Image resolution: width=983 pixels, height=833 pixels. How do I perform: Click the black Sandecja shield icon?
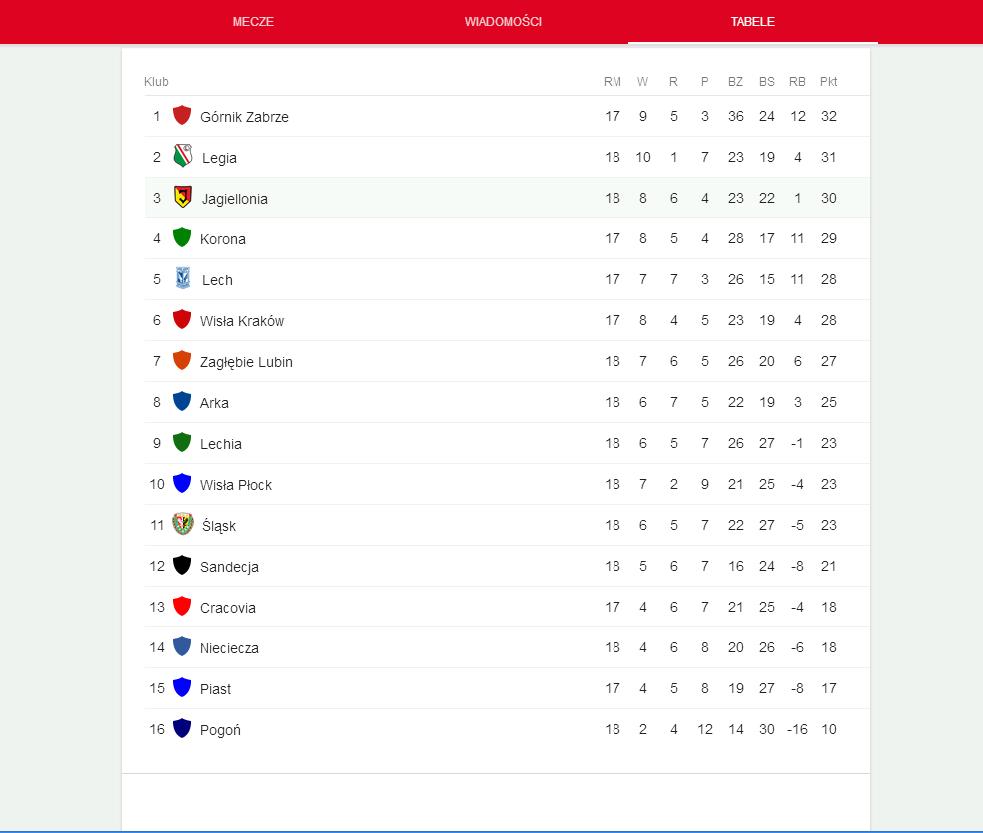182,566
